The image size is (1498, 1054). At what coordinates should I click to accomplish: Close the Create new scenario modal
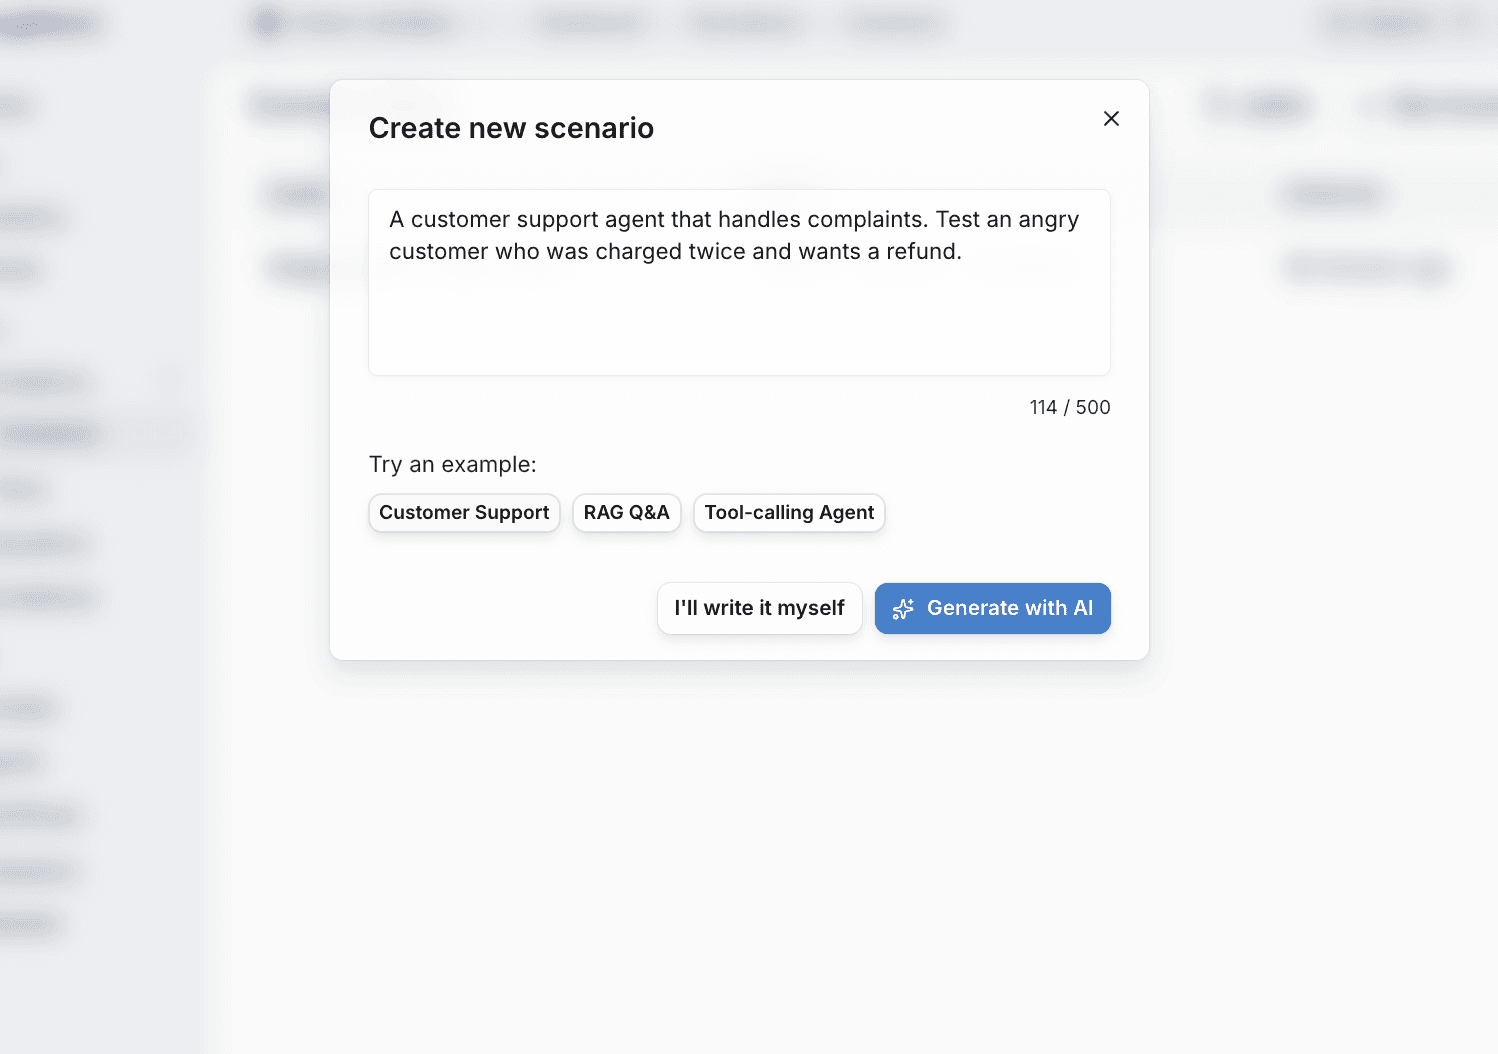1111,118
